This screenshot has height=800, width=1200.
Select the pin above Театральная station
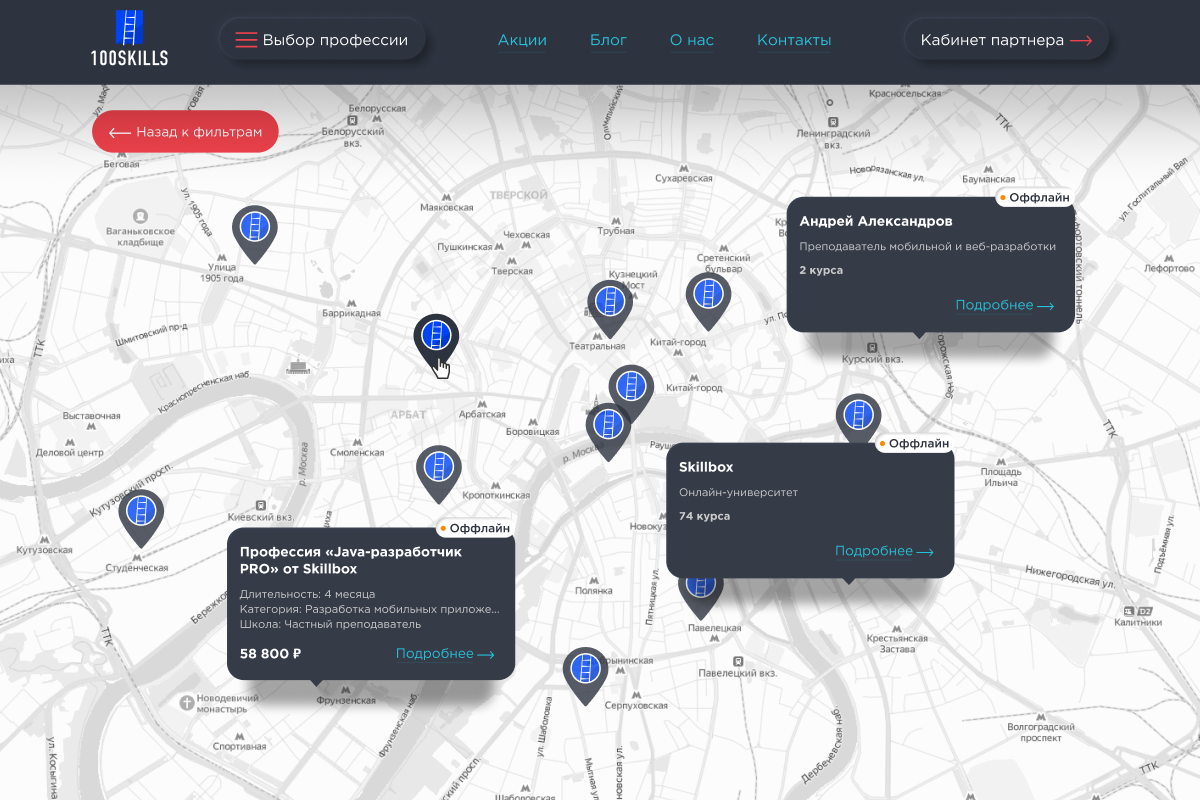[609, 303]
